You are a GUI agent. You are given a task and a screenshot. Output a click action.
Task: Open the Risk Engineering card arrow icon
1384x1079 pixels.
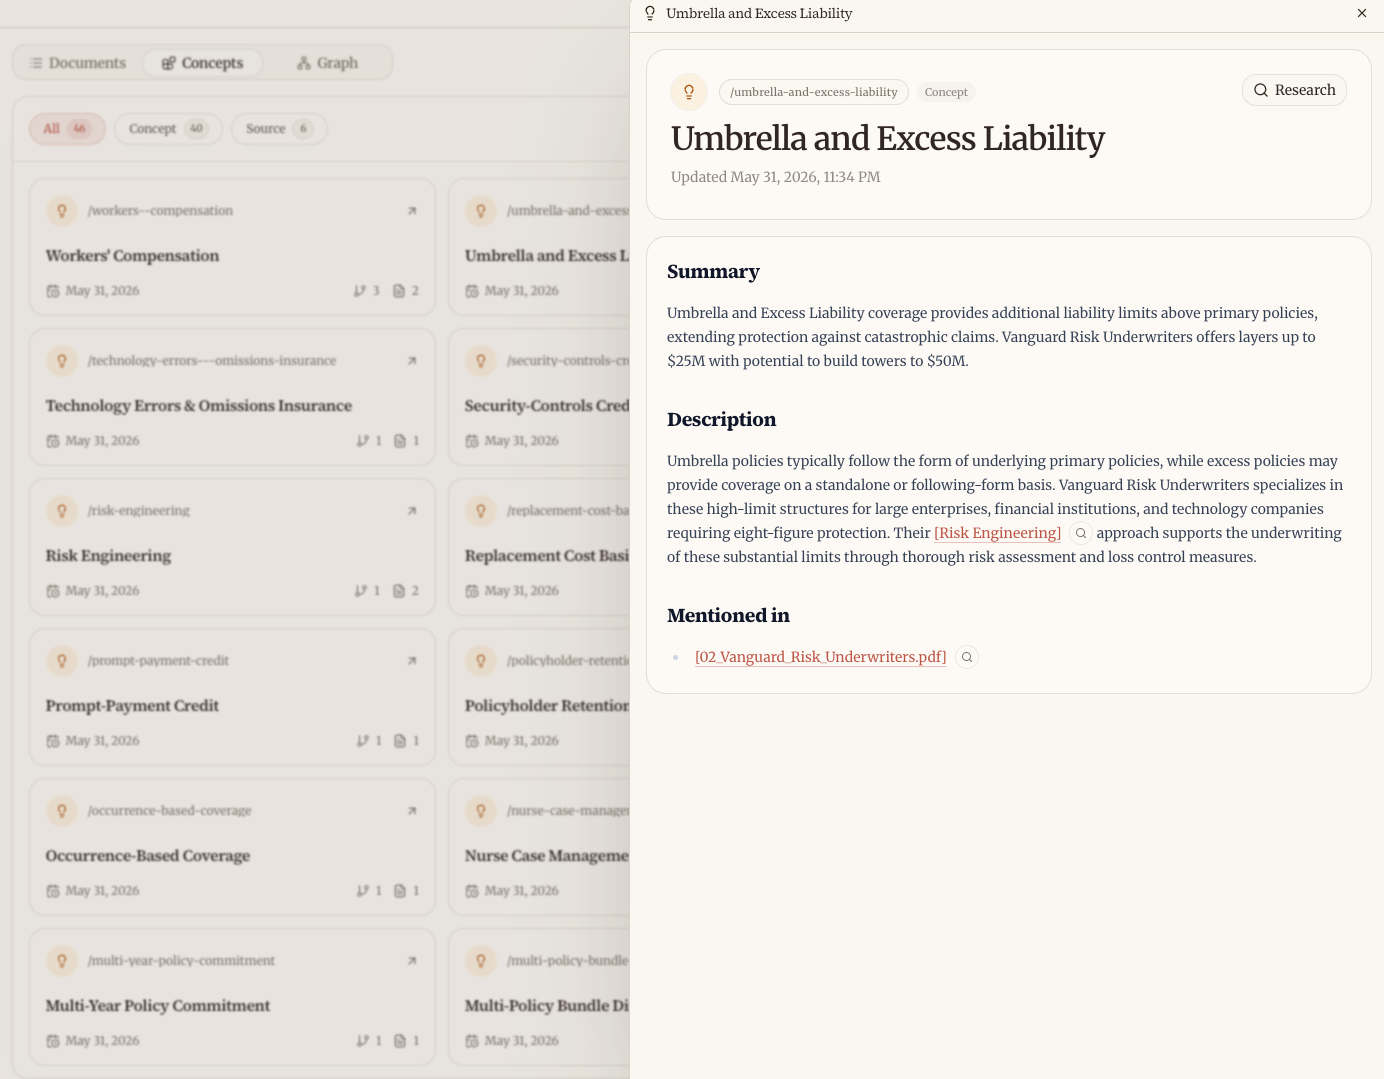coord(412,511)
